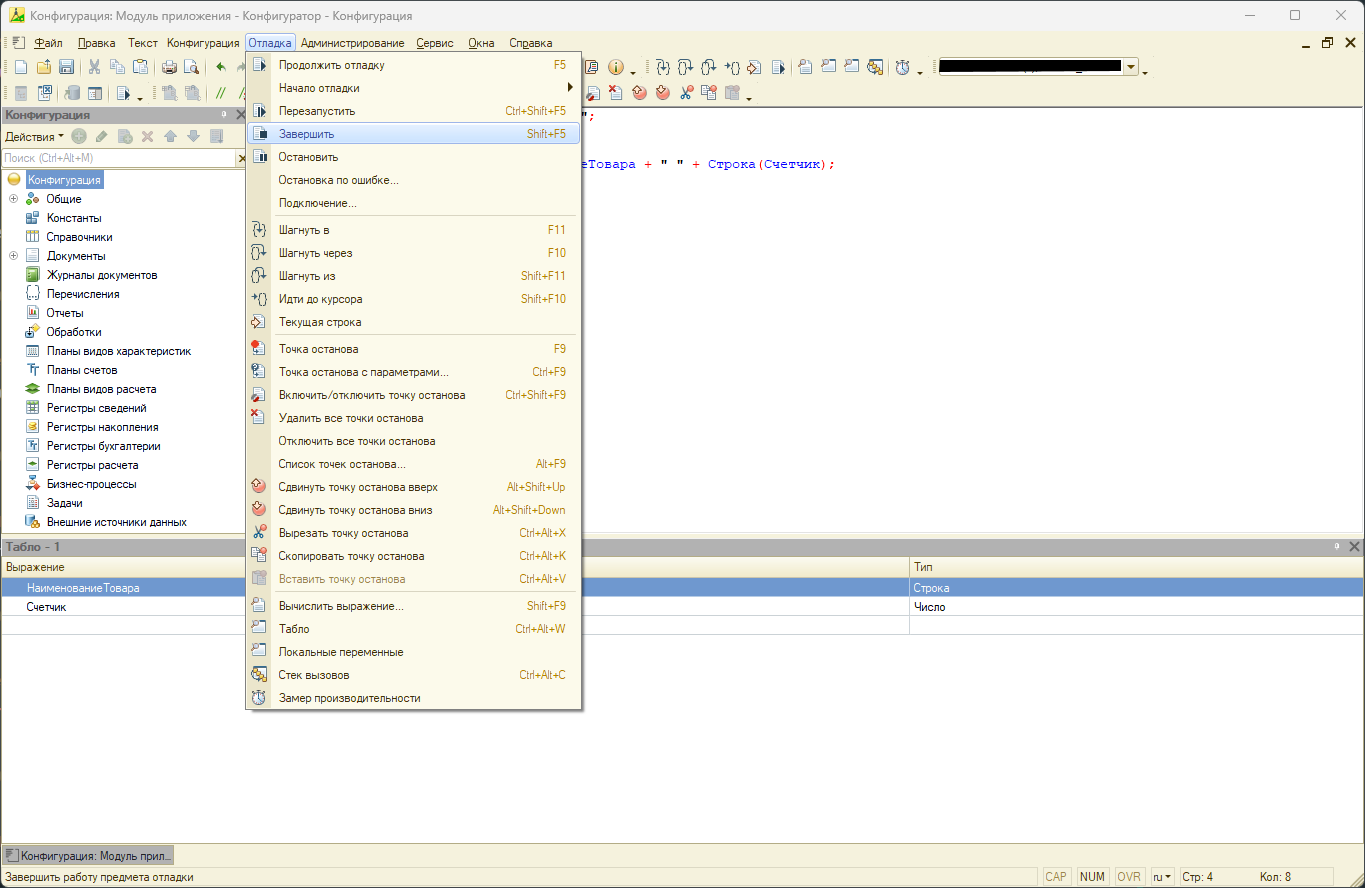Image resolution: width=1365 pixels, height=888 pixels.
Task: Click the Step Out debug toolbar icon
Action: point(709,67)
